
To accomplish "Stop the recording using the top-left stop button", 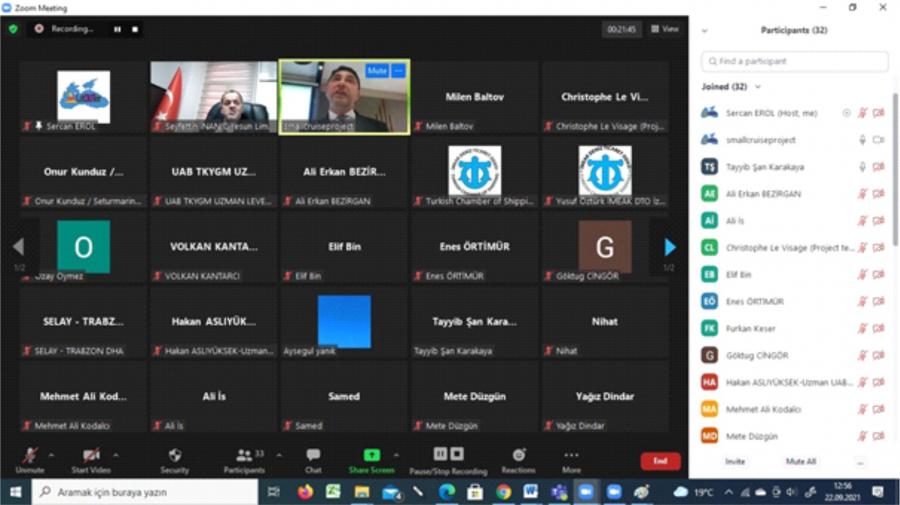I will coord(135,29).
